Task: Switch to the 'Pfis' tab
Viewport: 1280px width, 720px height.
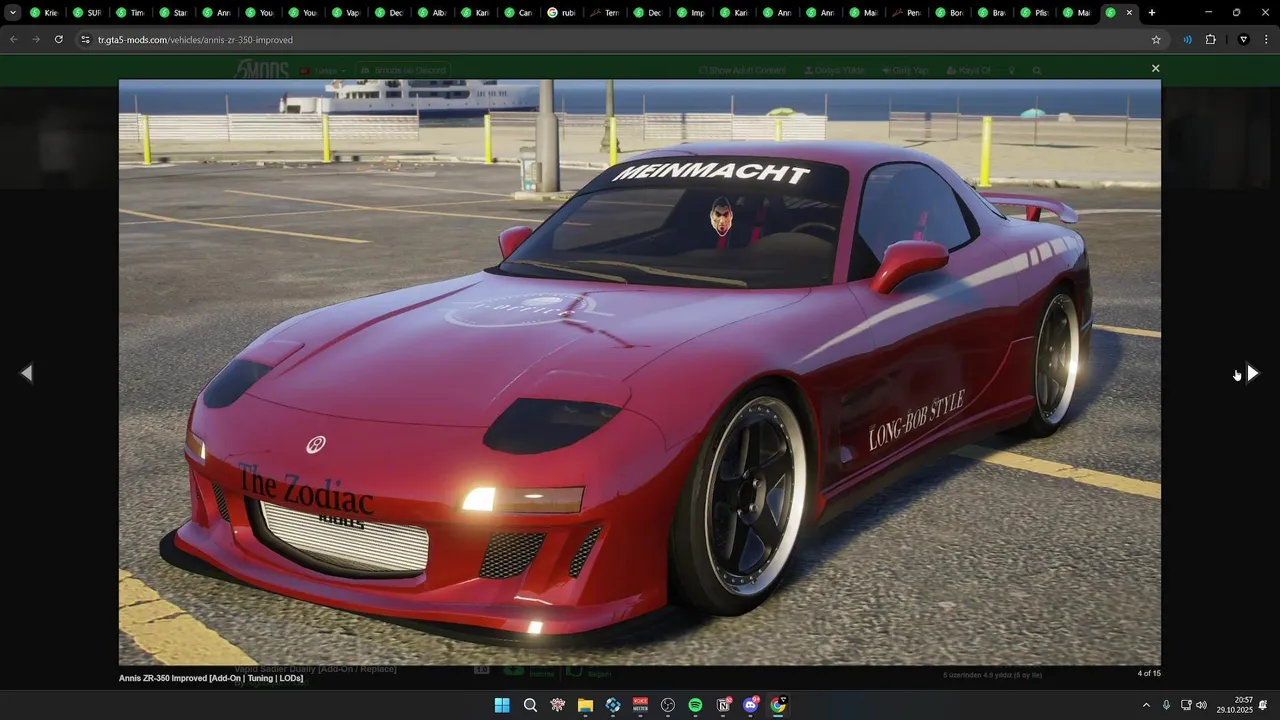Action: coord(1034,13)
